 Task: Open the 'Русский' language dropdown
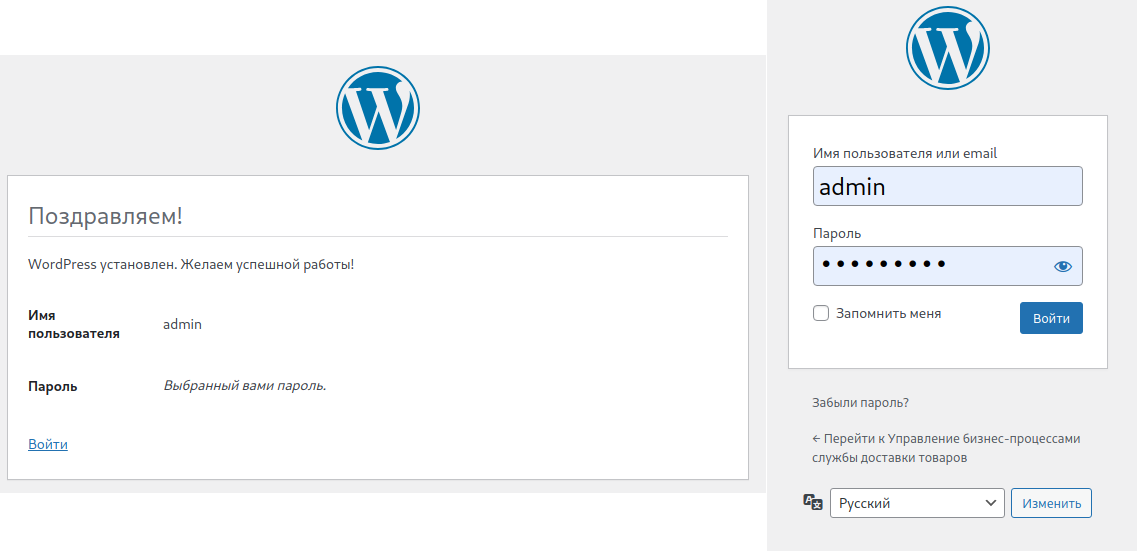[917, 503]
